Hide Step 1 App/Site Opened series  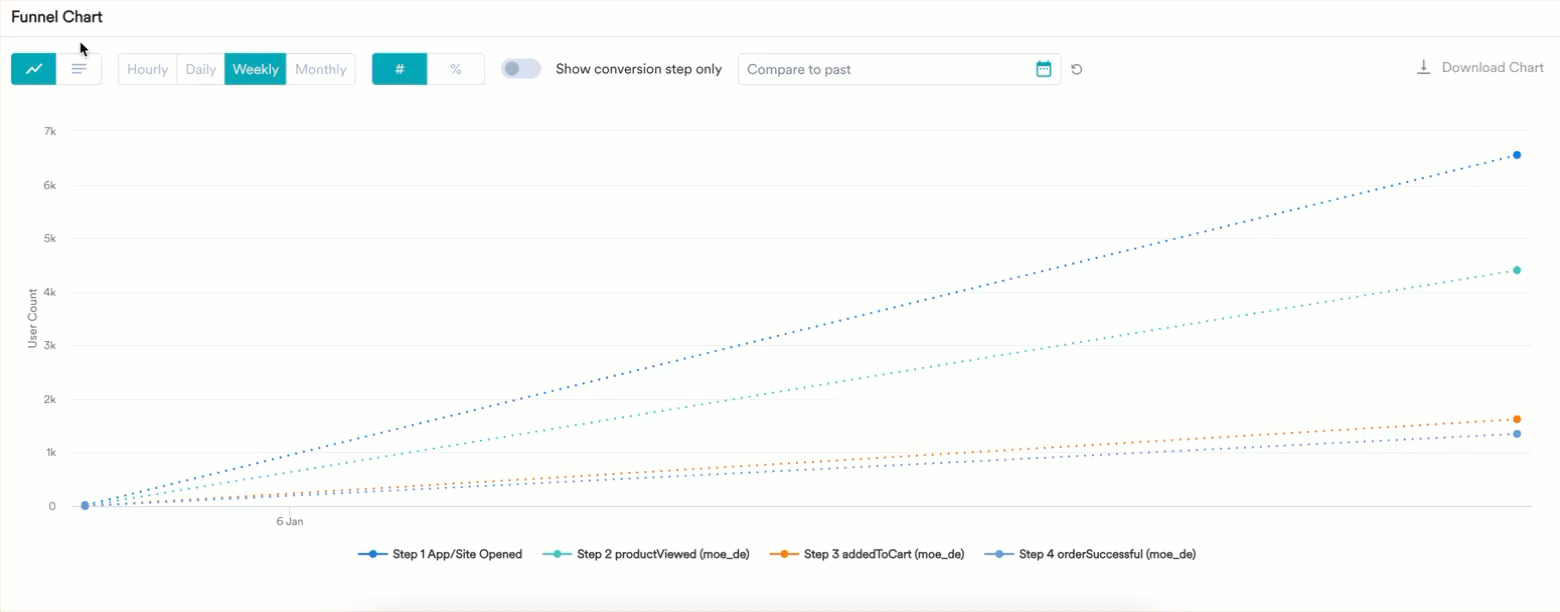click(x=440, y=554)
